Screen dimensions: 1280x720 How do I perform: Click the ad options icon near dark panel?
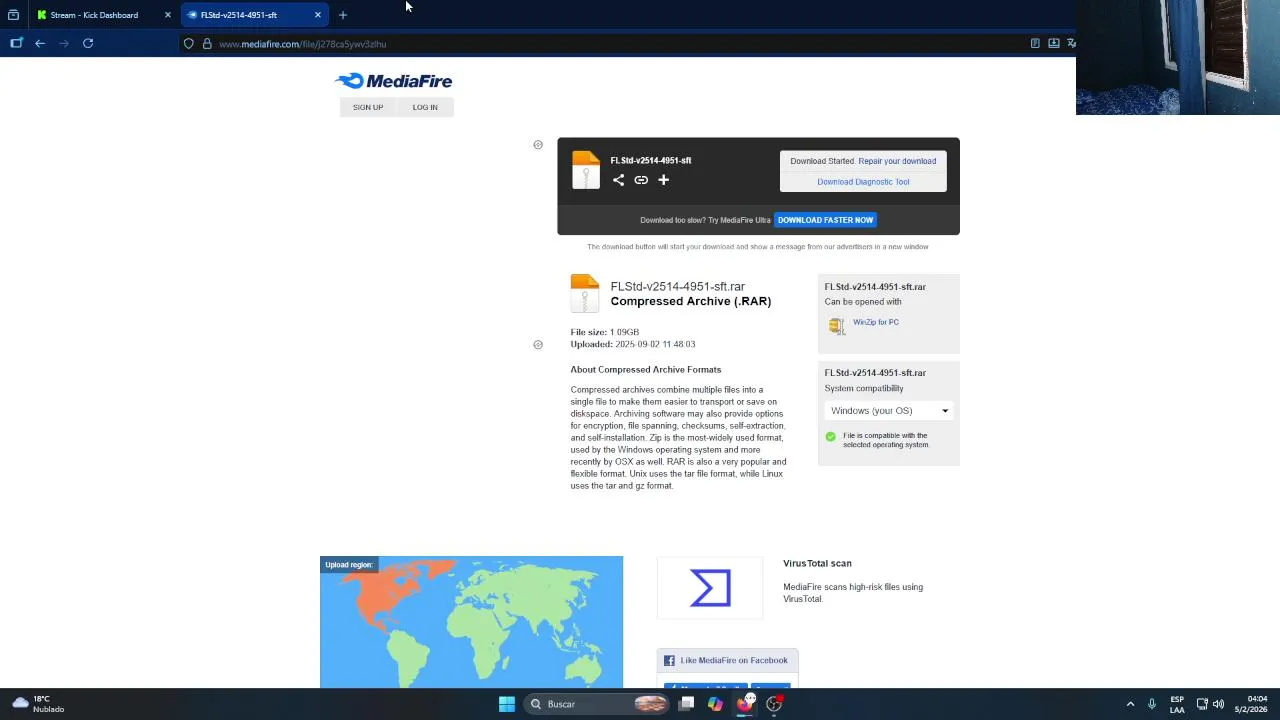[x=538, y=145]
